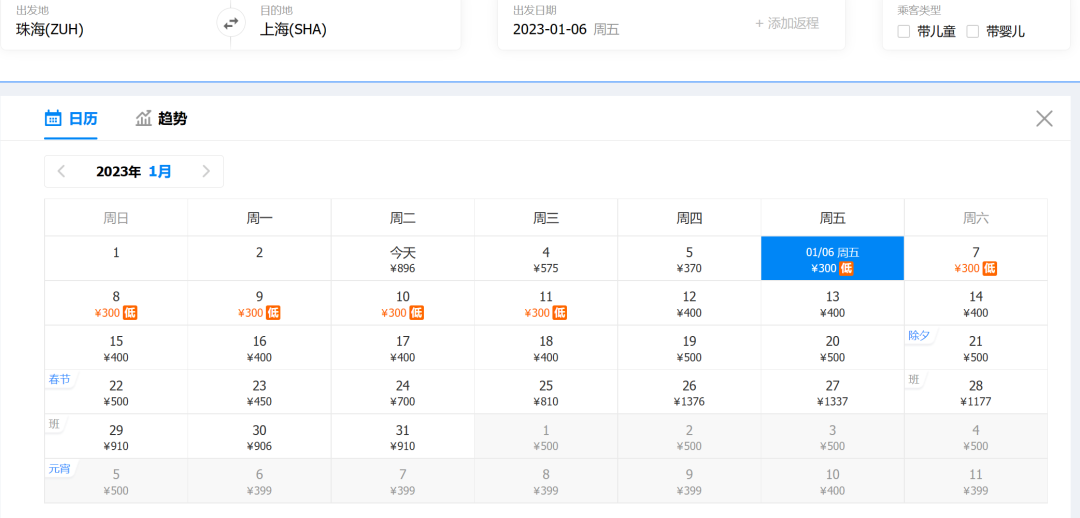Select January 27 priced ¥1337

tap(832, 392)
